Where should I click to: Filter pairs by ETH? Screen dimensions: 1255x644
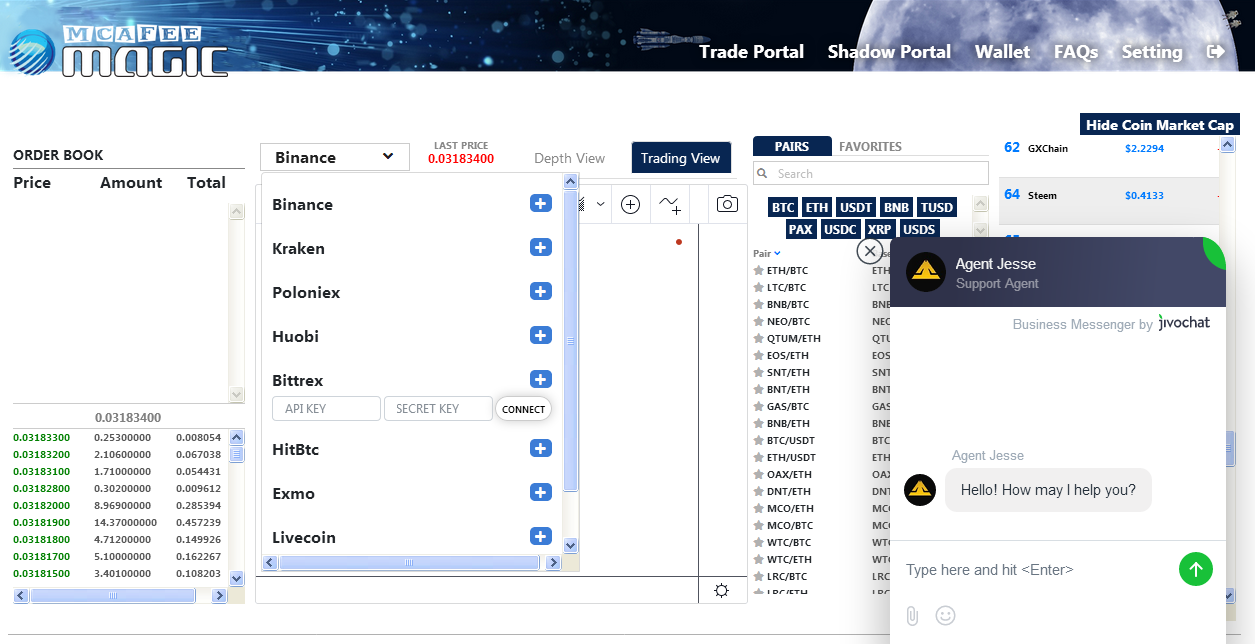(x=817, y=207)
